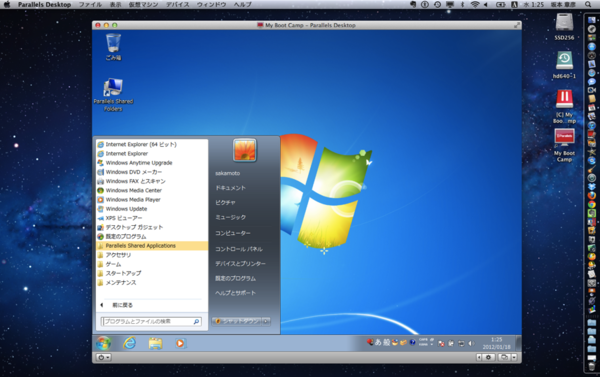Enter full screen using Parallels window corner arrows
Viewport: 600px width, 377px height.
pyautogui.click(x=517, y=25)
